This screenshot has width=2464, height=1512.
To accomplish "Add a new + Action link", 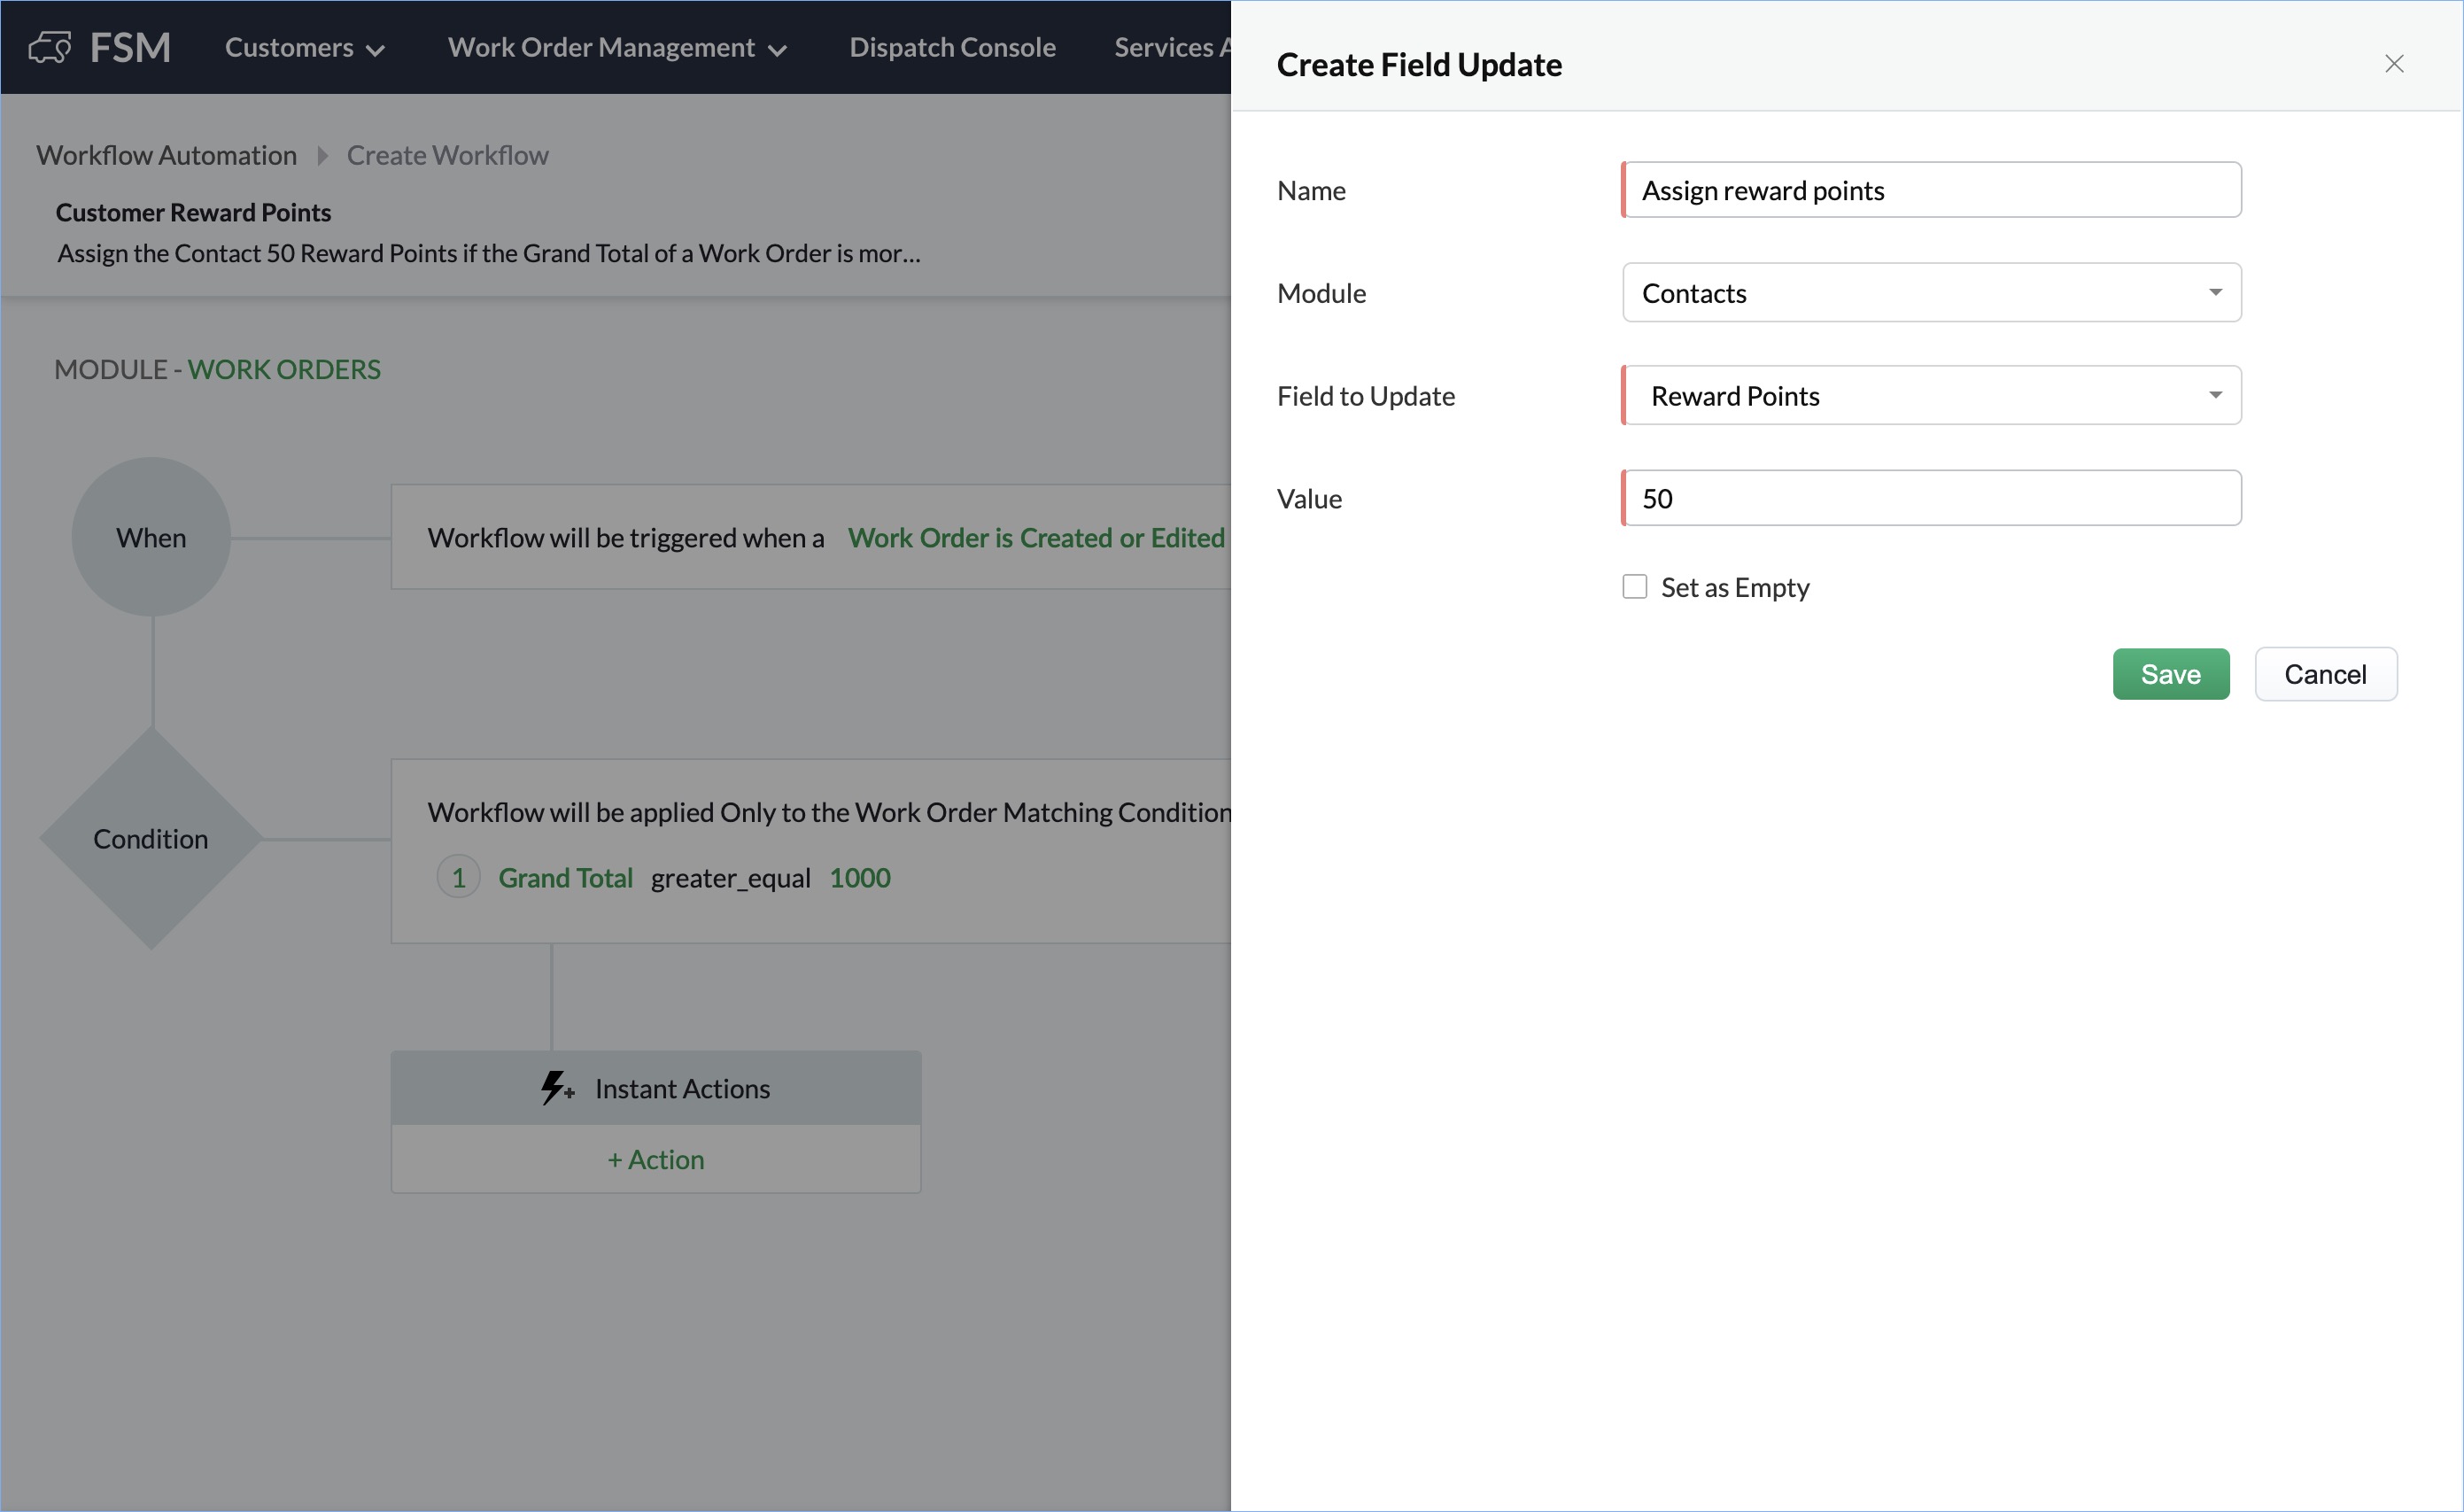I will 655,1159.
